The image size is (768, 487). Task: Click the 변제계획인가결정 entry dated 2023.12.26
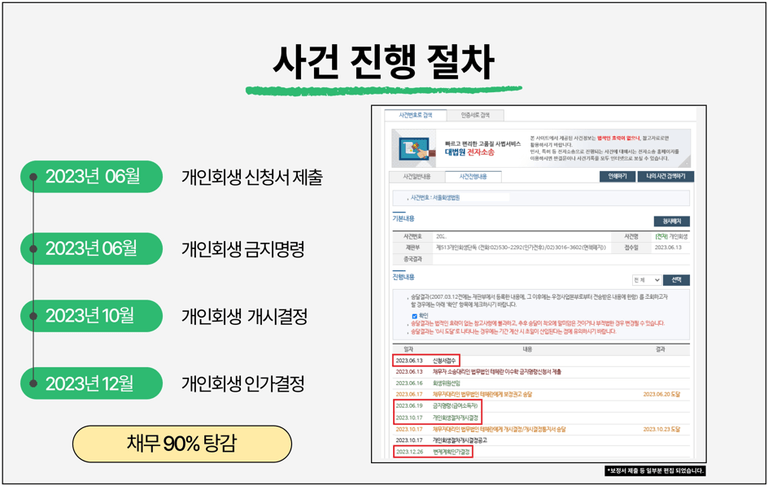click(452, 451)
